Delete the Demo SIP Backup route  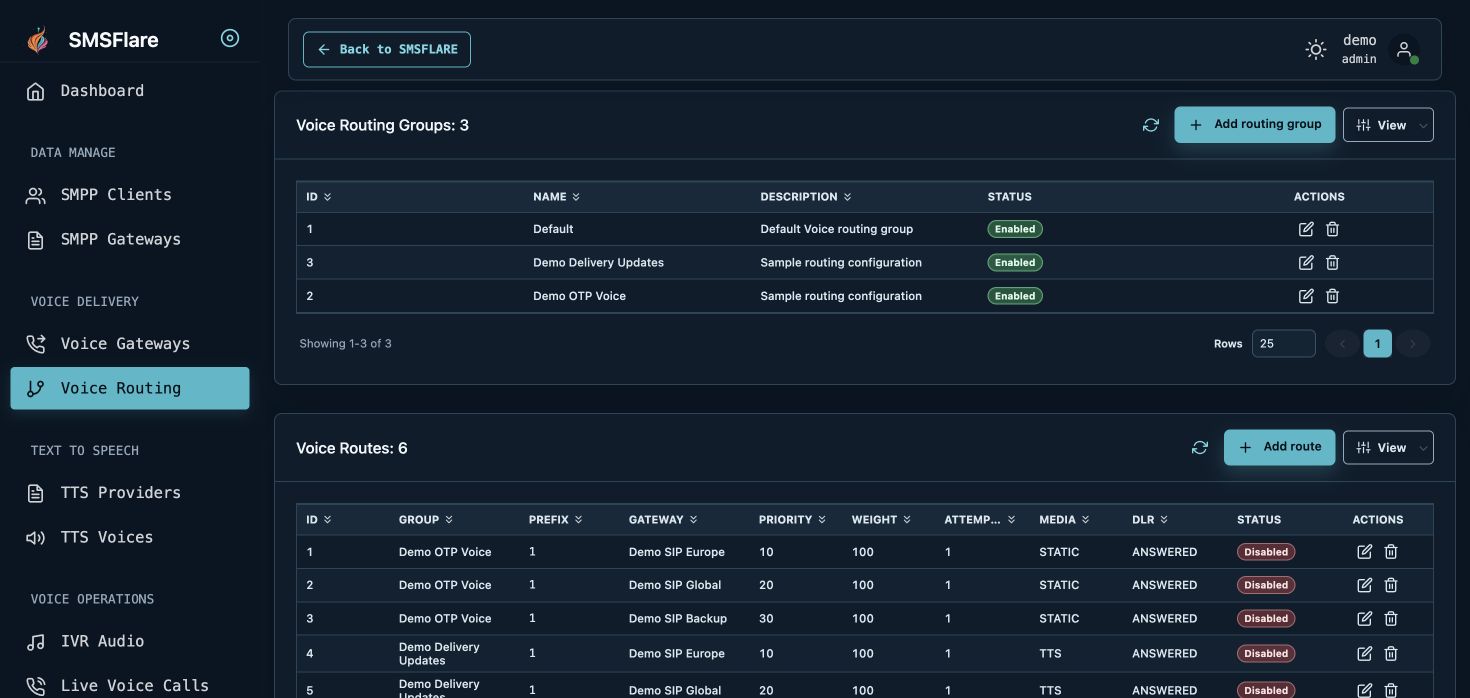1390,618
